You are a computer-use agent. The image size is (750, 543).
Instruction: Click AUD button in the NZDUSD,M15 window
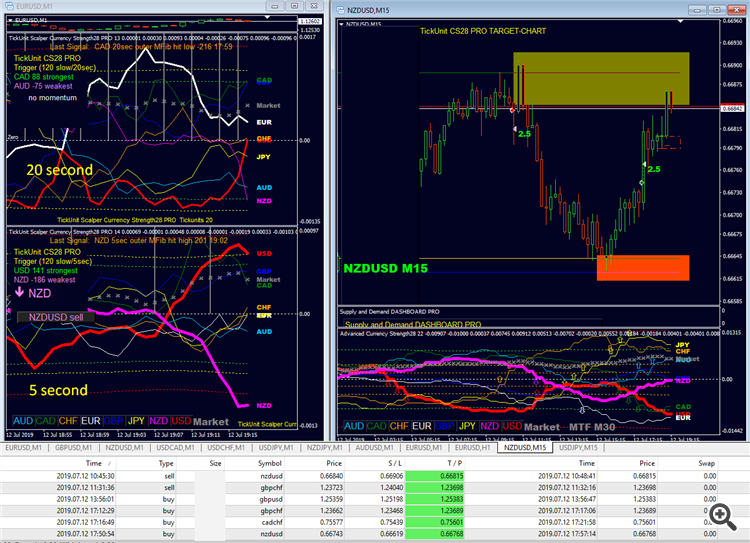coord(354,426)
